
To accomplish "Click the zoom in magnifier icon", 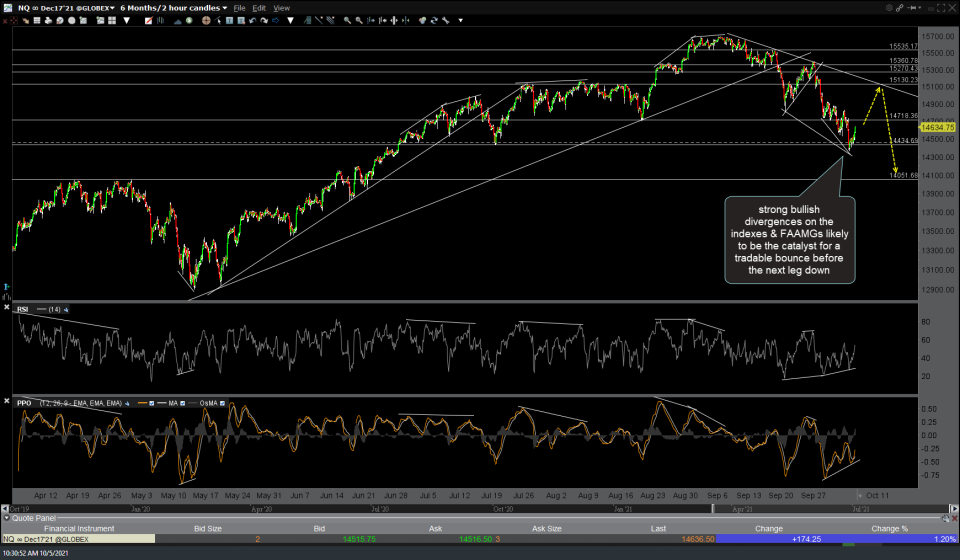I will (347, 20).
